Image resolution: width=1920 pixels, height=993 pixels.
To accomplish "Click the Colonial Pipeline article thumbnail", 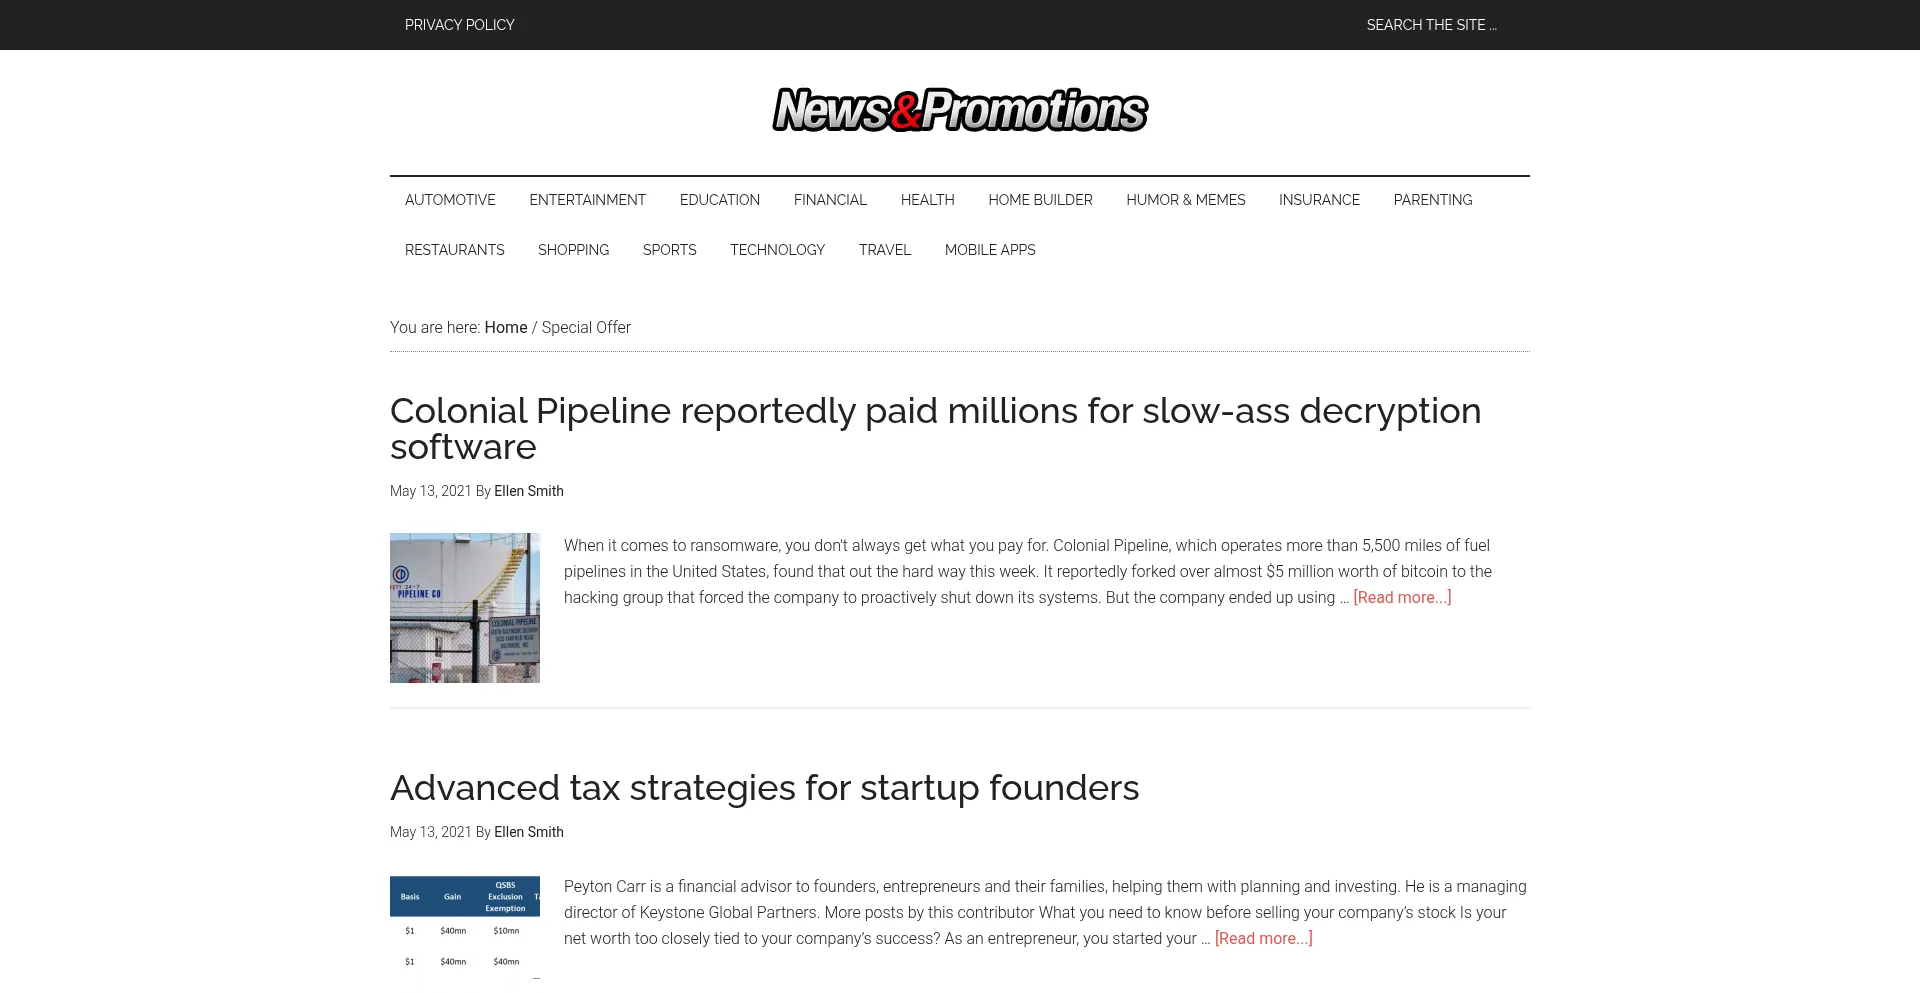I will 465,608.
